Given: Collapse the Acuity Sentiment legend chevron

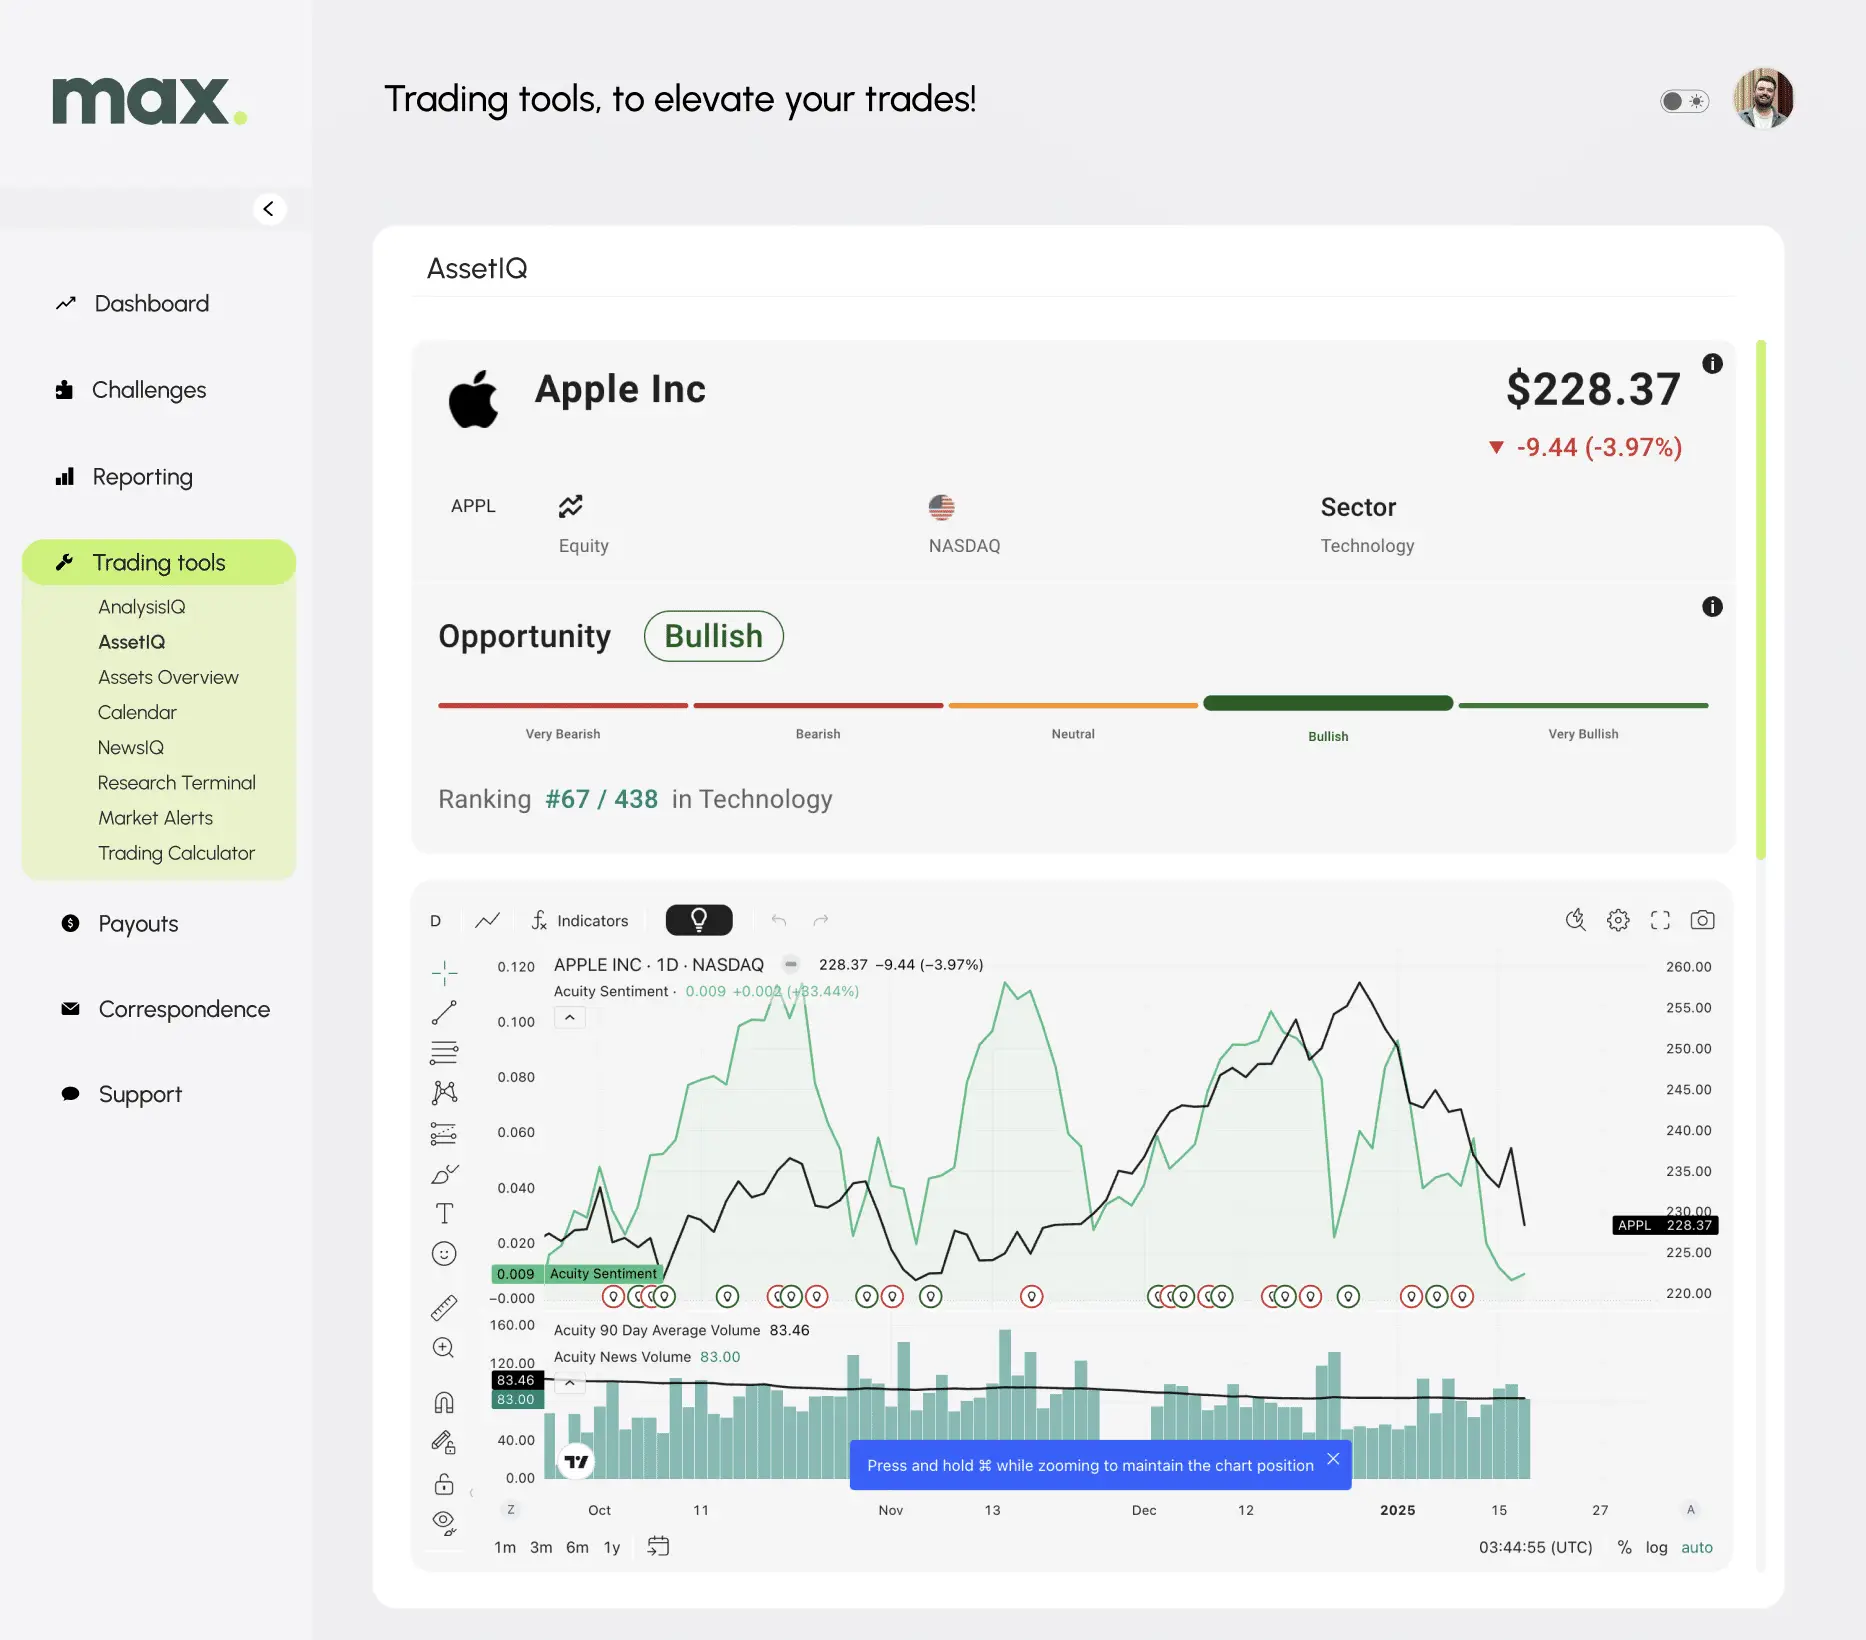Looking at the screenshot, I should click(x=570, y=1018).
